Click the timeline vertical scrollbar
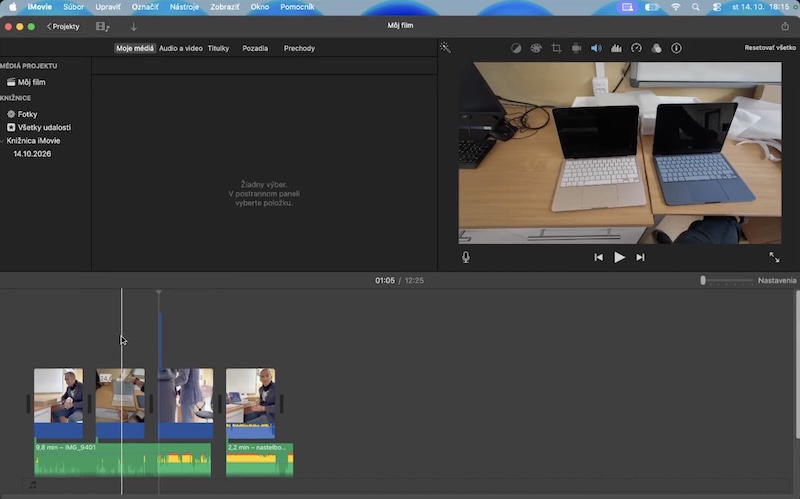 click(x=797, y=364)
